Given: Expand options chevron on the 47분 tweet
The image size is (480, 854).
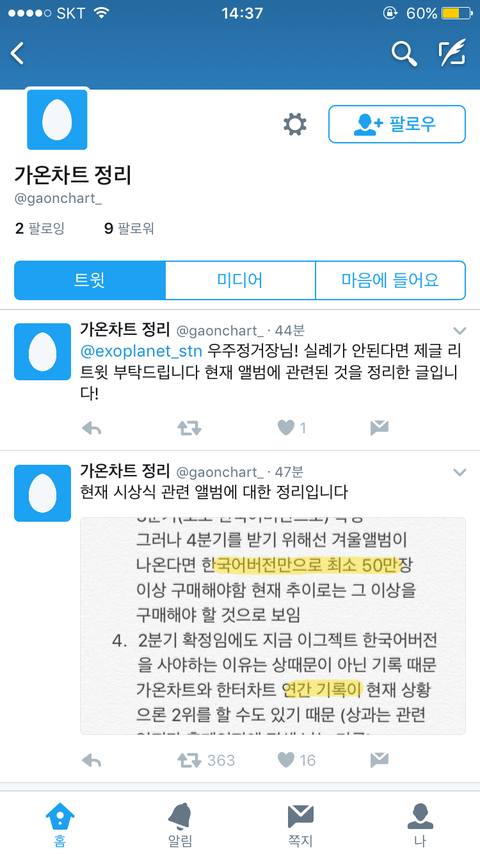Looking at the screenshot, I should pos(460,472).
